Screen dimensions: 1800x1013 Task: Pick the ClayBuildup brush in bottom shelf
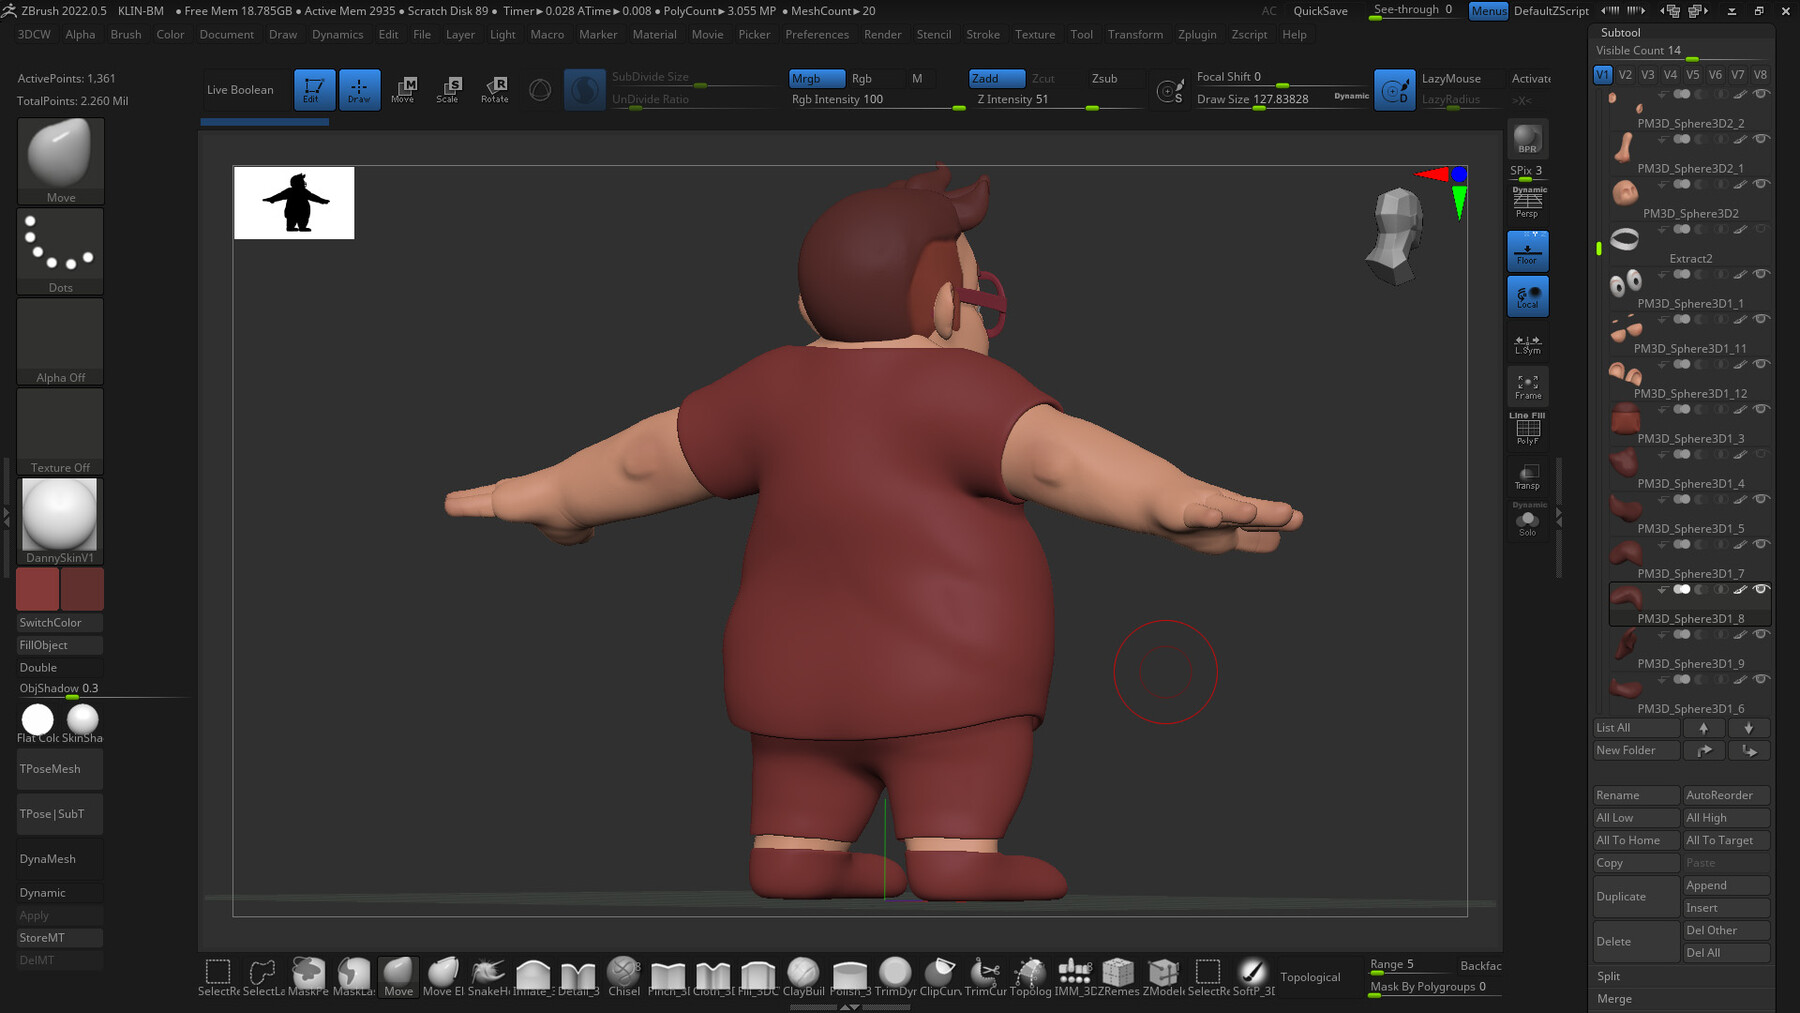[803, 976]
